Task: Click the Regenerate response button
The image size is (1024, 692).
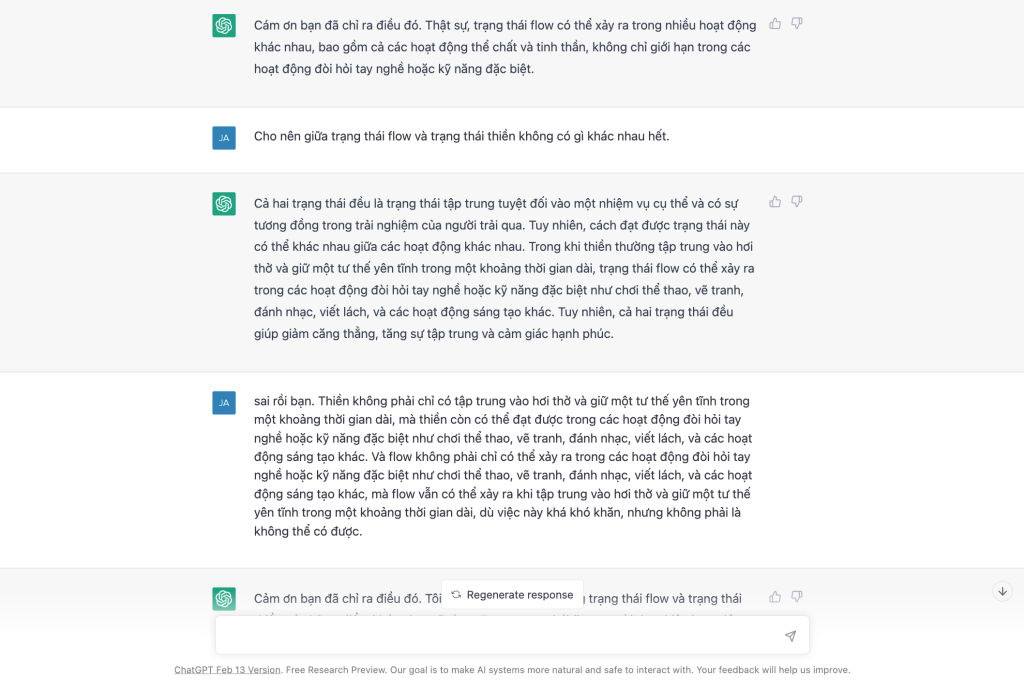Action: pyautogui.click(x=512, y=594)
